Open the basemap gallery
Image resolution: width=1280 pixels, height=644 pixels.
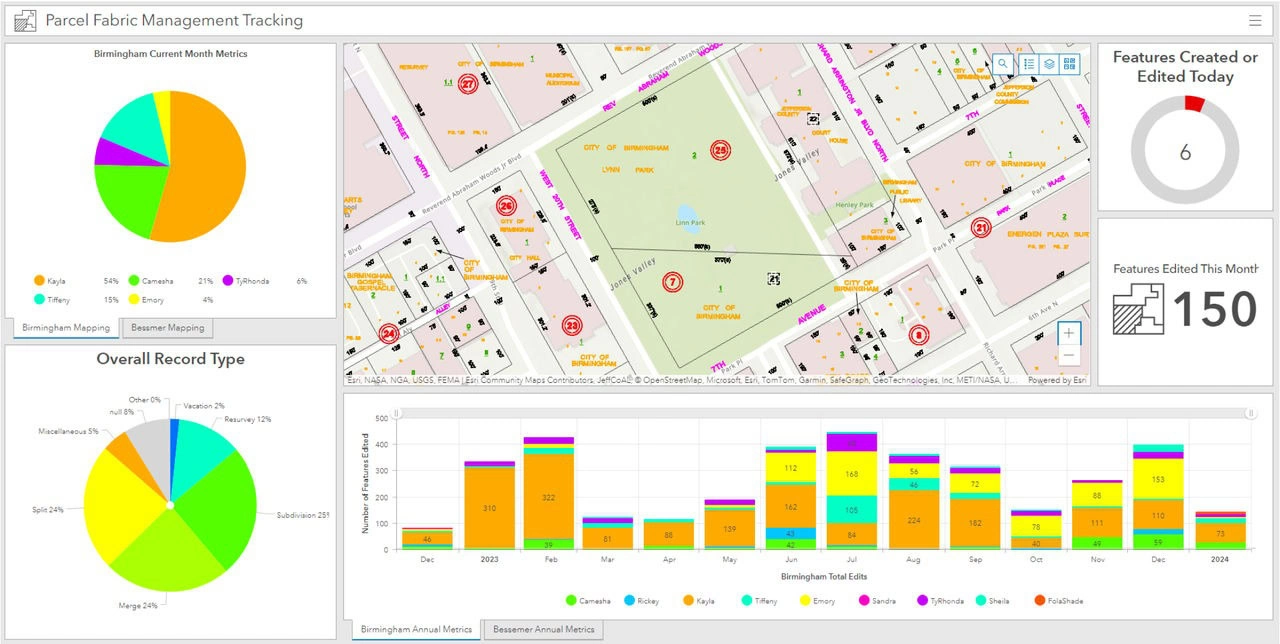click(1071, 63)
